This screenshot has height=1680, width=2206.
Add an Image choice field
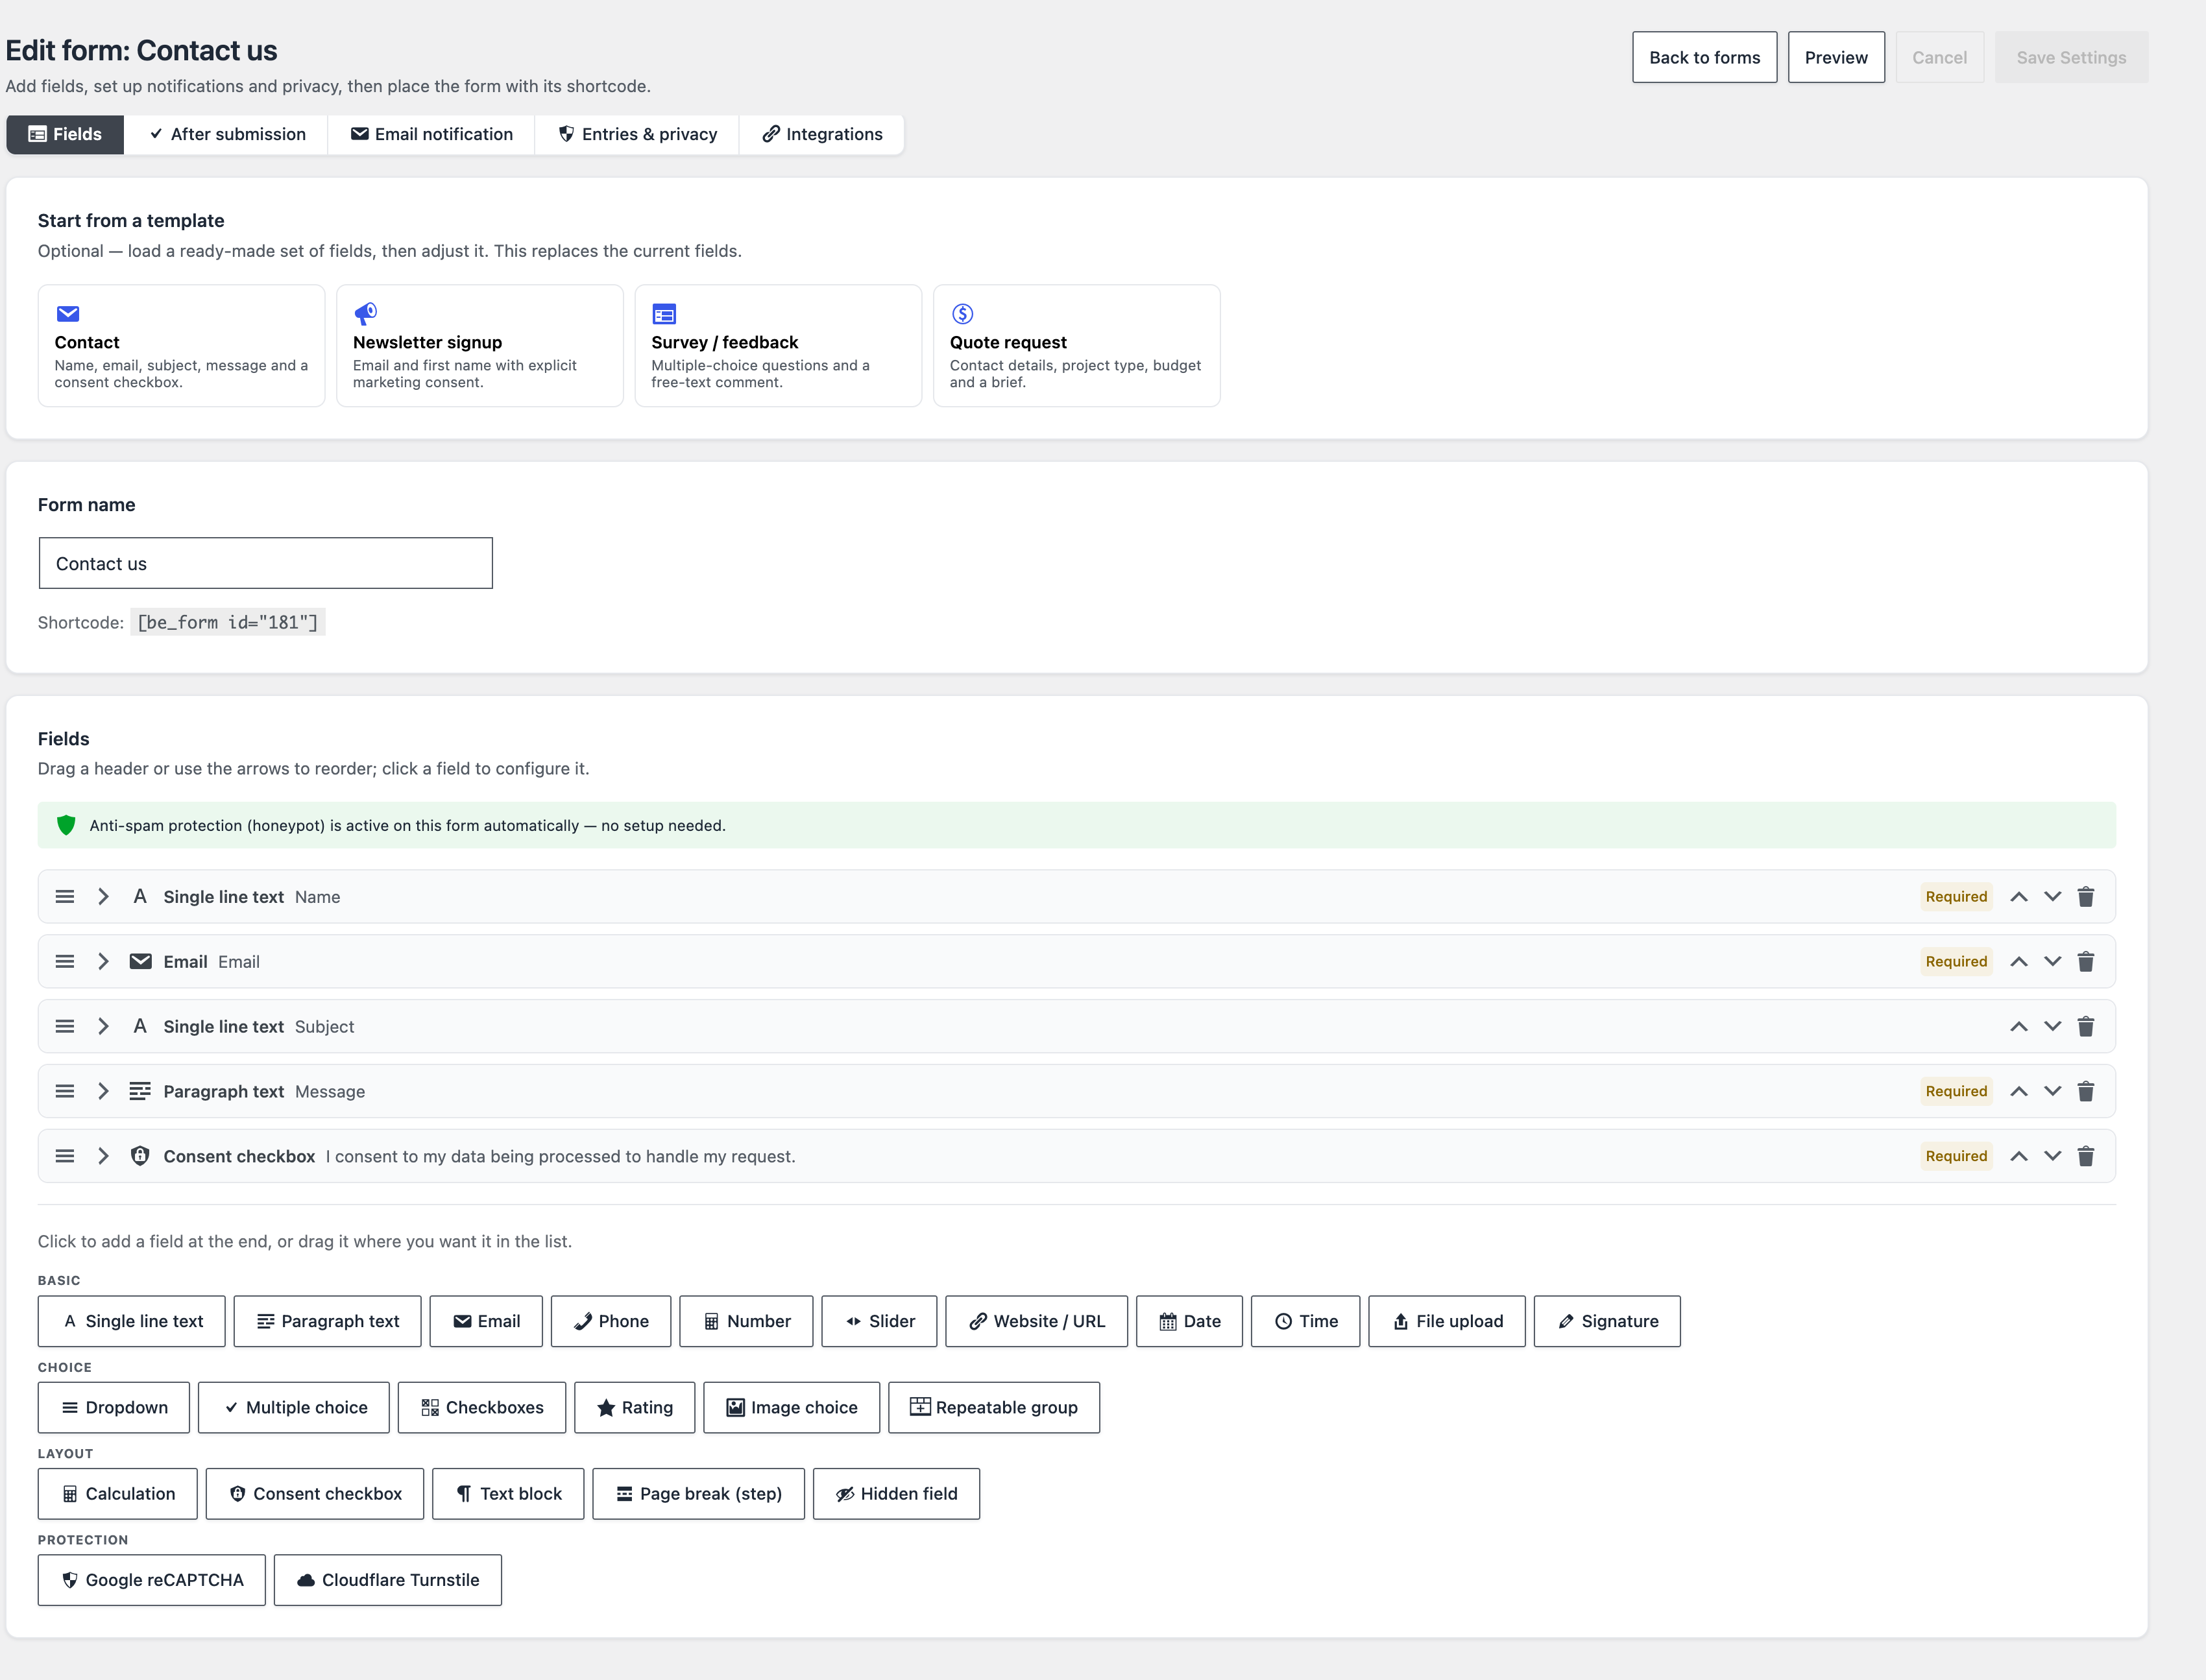791,1408
